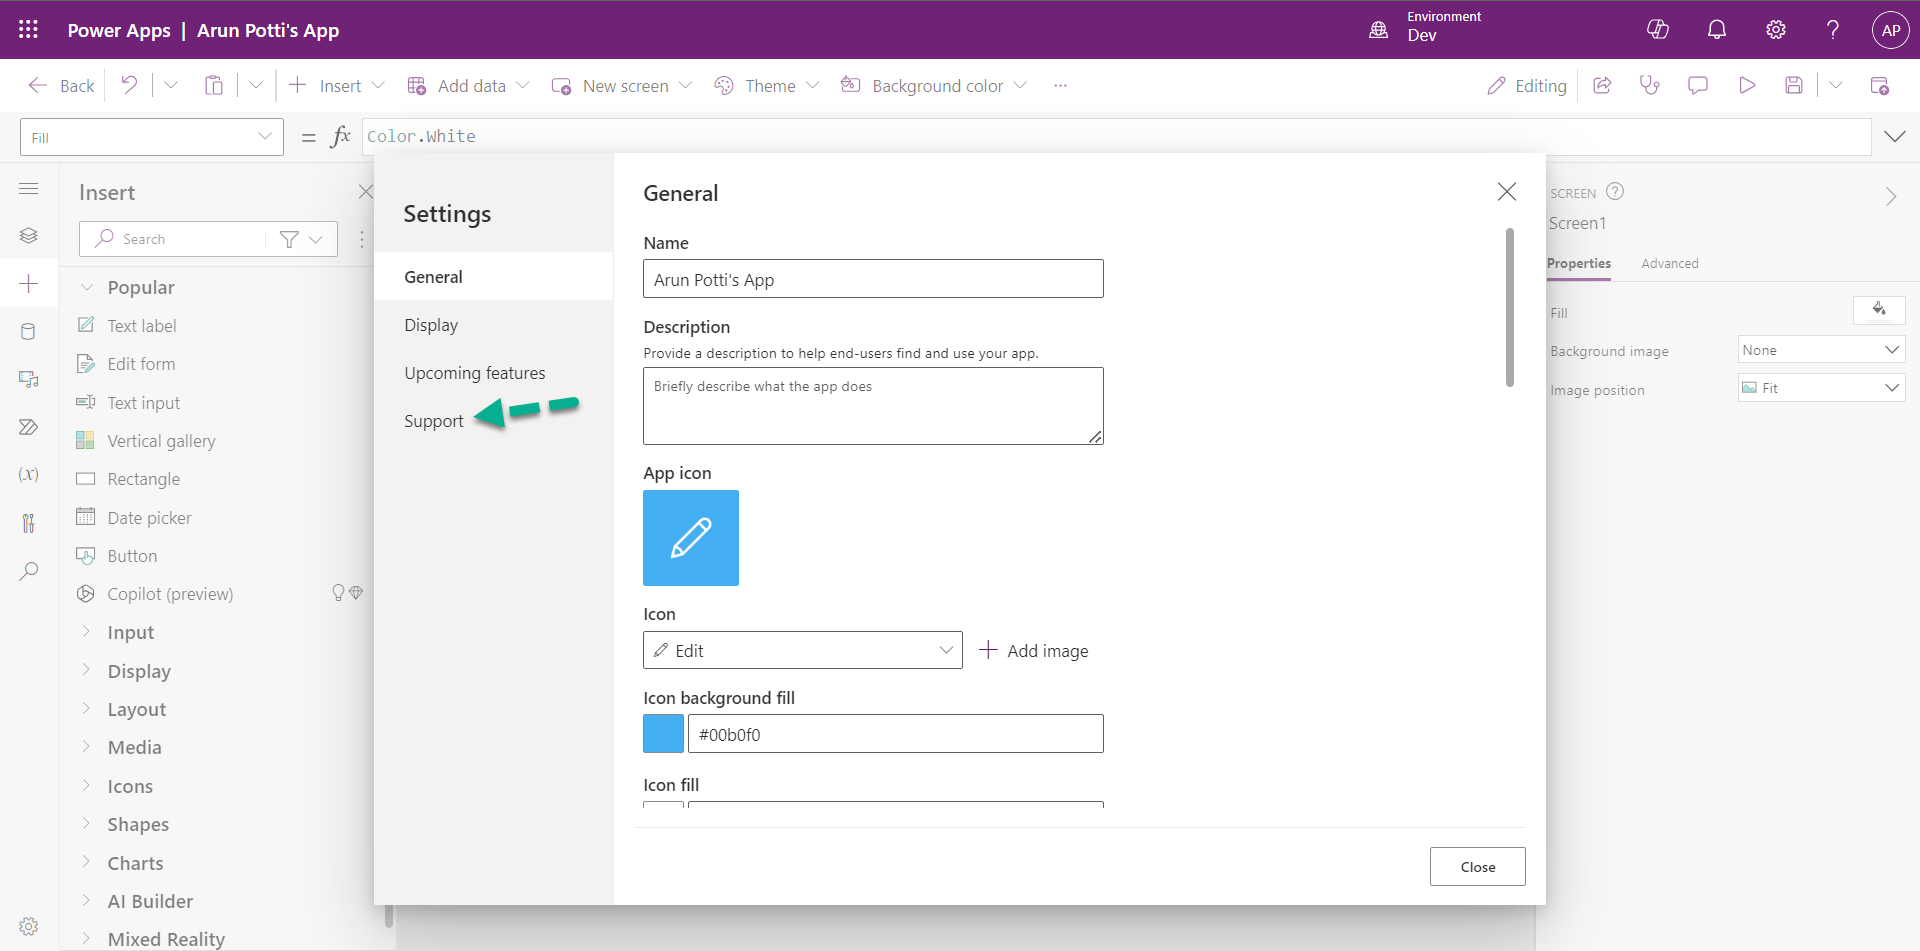
Task: Open the Variables panel
Action: (29, 474)
